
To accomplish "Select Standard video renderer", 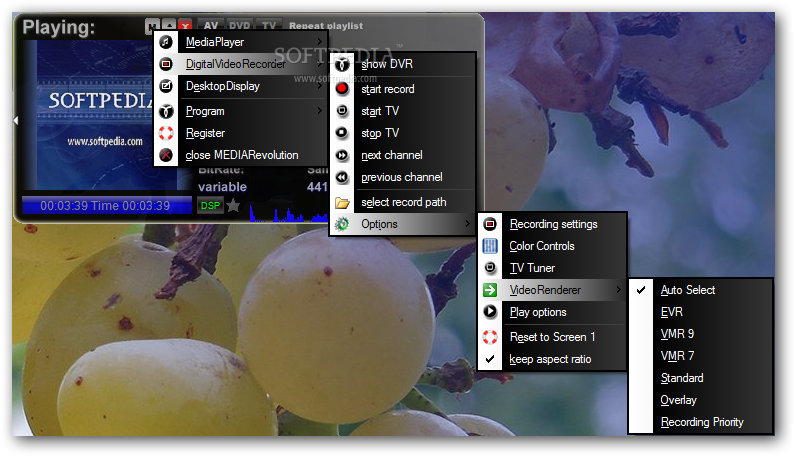I will (x=701, y=378).
